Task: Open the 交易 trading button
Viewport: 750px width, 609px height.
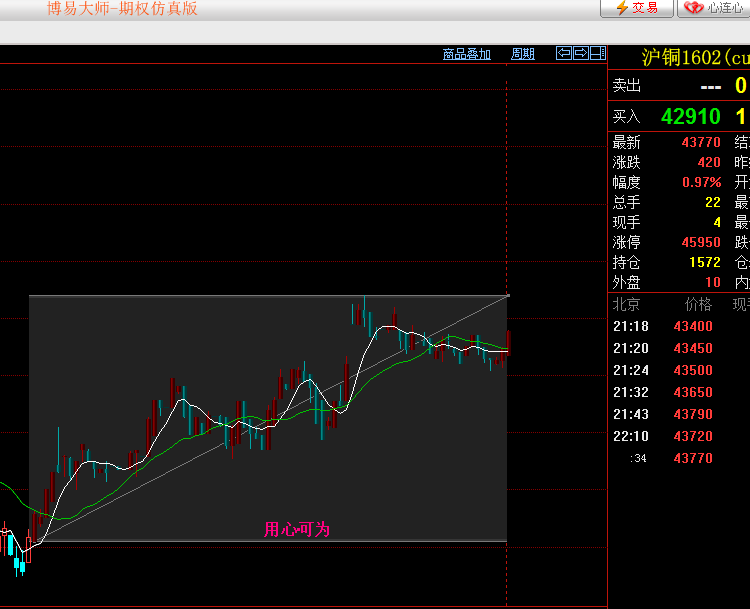Action: [637, 8]
